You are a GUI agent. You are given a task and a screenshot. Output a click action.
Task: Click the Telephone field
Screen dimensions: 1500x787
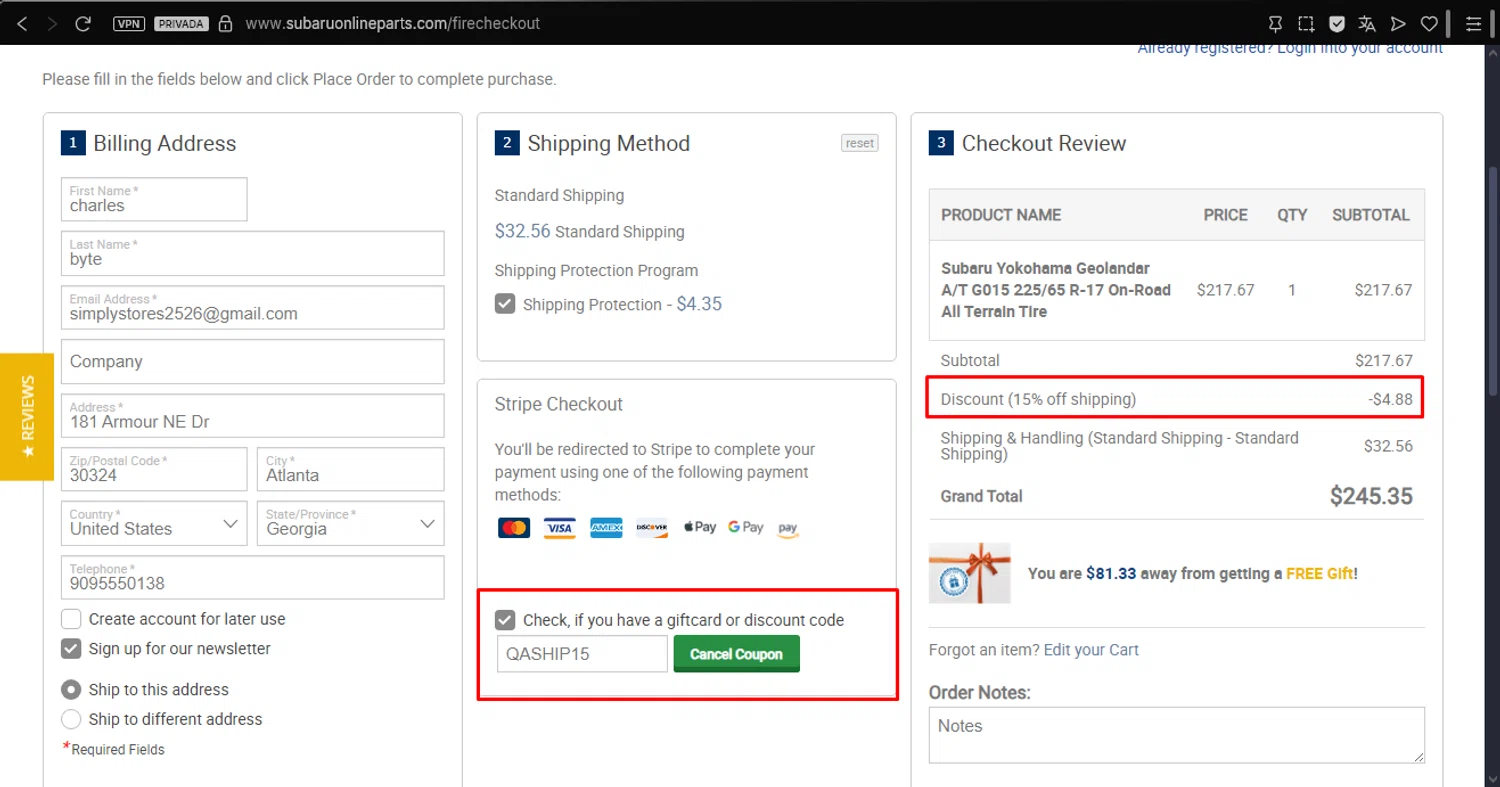pos(253,577)
